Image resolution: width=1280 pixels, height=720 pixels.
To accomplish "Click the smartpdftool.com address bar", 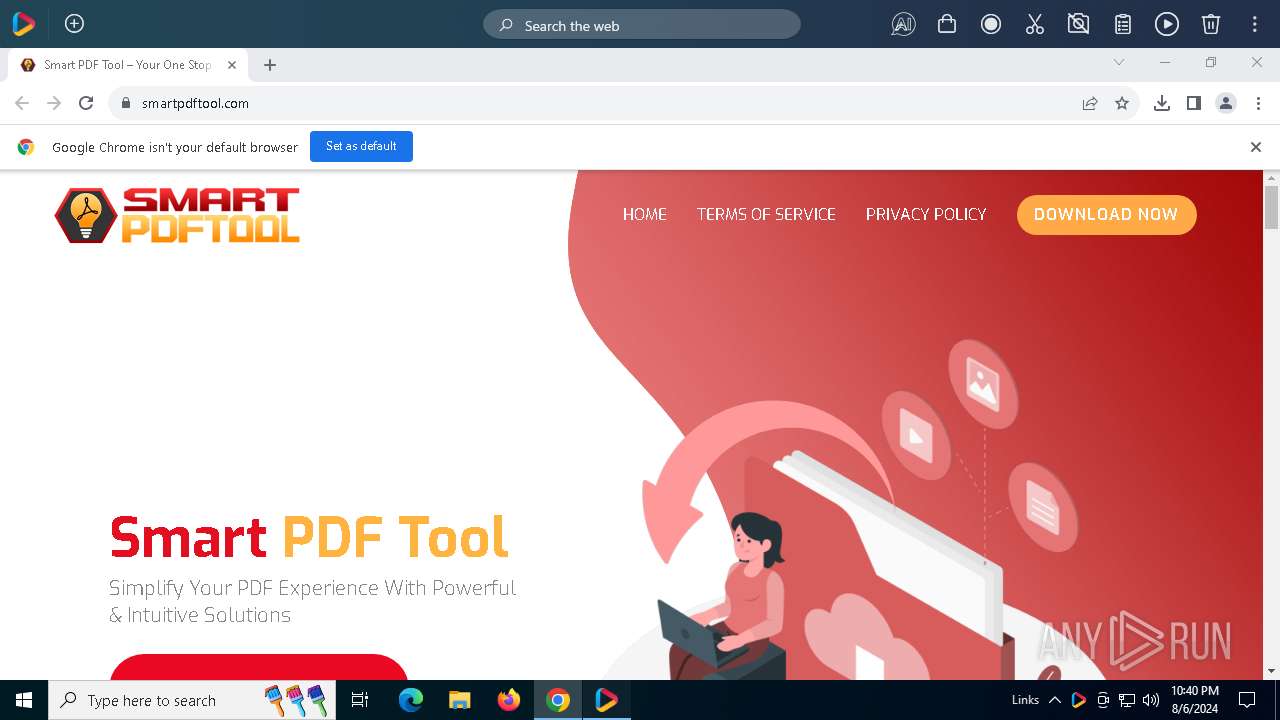I will [624, 103].
